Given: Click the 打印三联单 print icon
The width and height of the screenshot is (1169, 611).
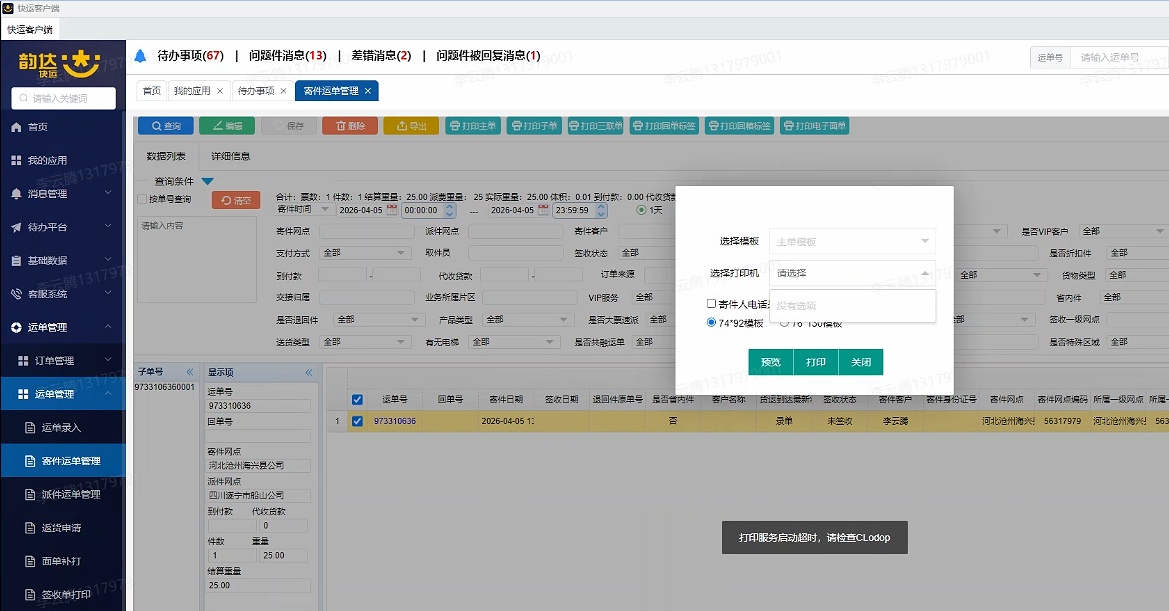Looking at the screenshot, I should (598, 125).
